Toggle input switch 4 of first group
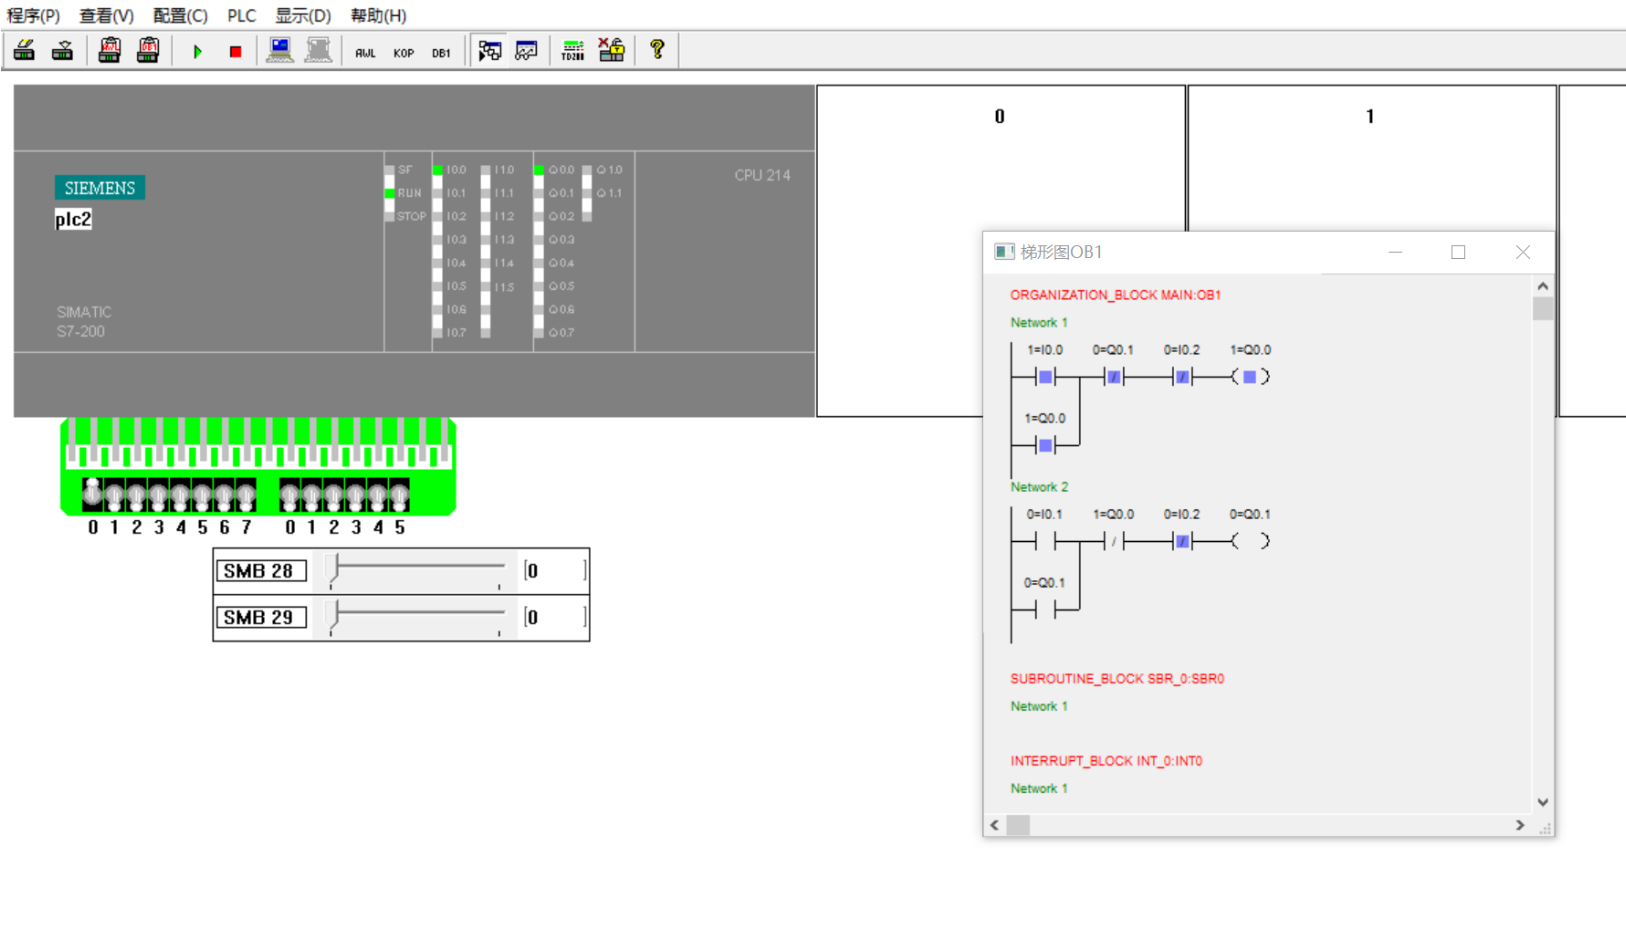The image size is (1626, 934). coord(180,494)
